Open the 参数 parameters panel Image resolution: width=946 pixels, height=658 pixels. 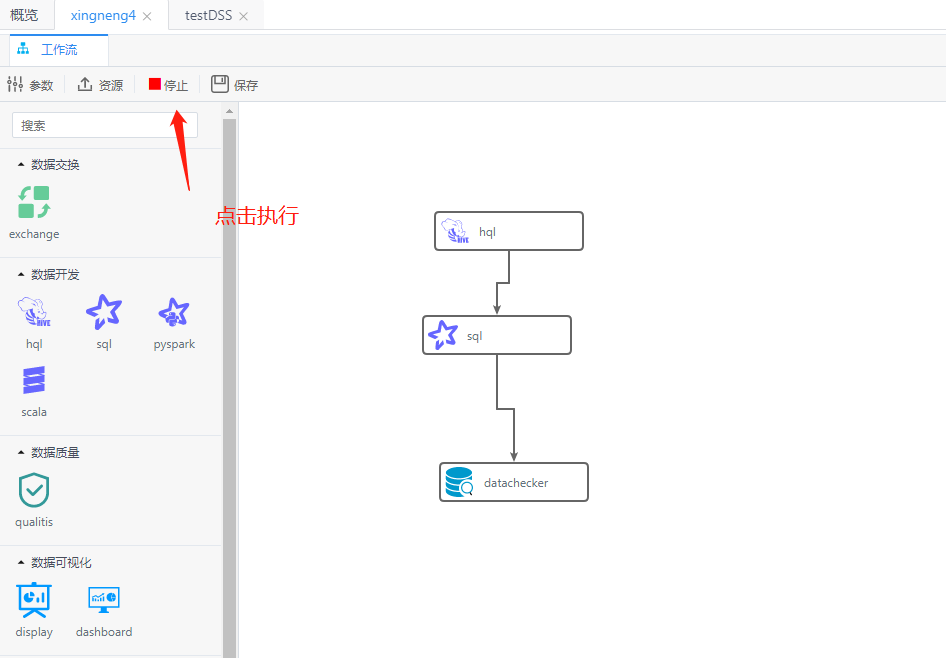click(31, 84)
